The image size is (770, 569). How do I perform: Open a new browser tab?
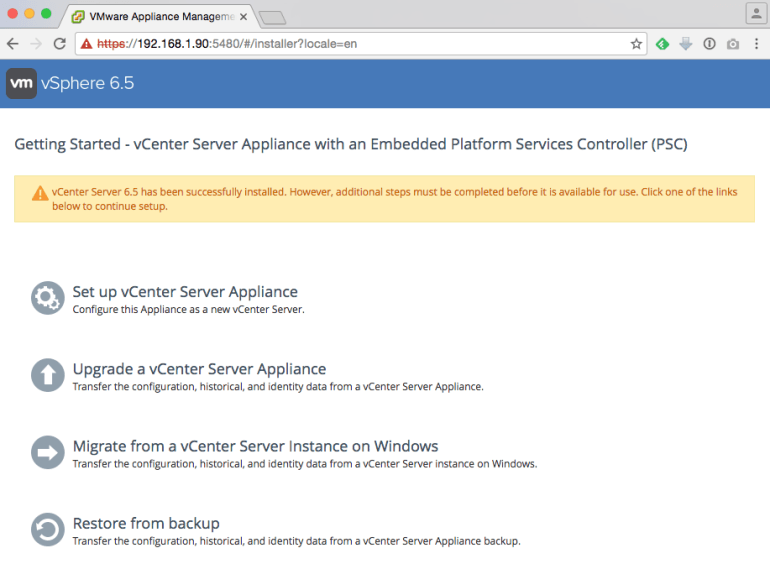click(272, 17)
